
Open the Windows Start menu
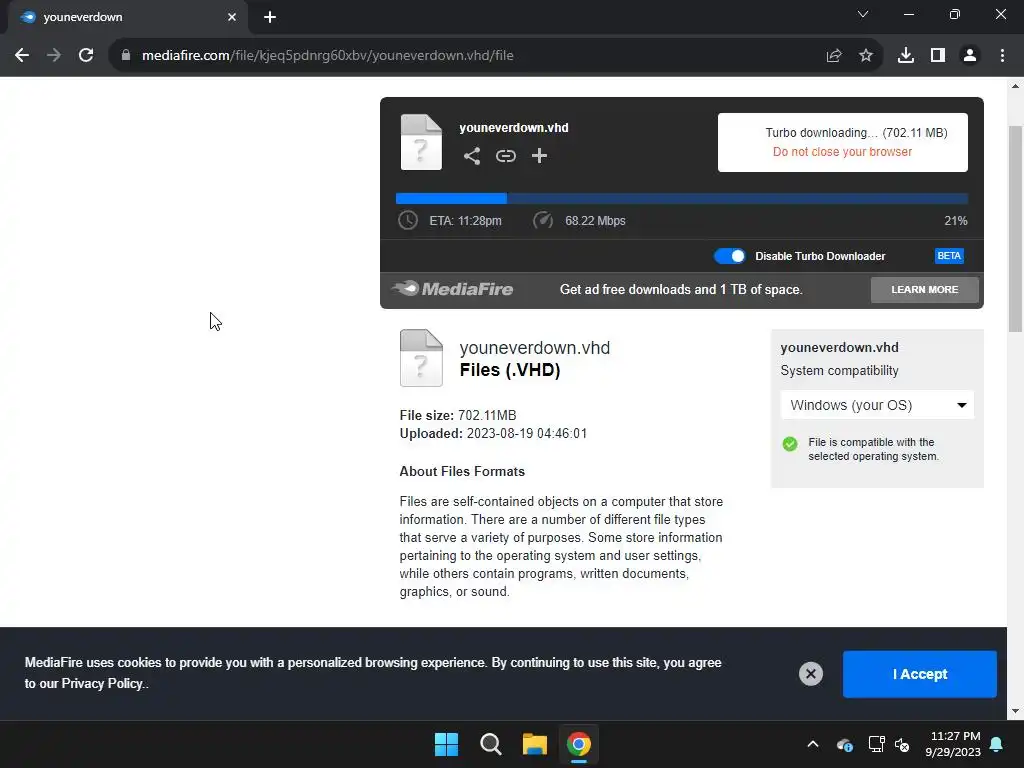pyautogui.click(x=447, y=744)
